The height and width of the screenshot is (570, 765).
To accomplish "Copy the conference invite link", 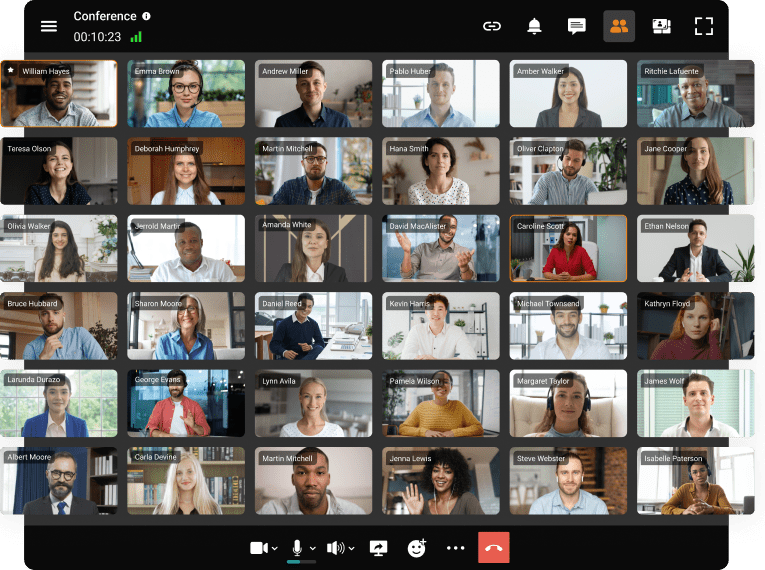I will pyautogui.click(x=491, y=26).
